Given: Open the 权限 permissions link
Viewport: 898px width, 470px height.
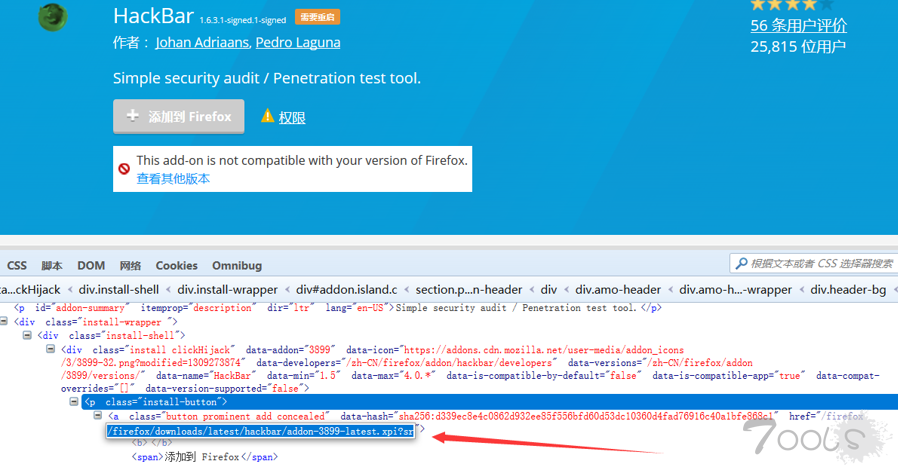Looking at the screenshot, I should (x=292, y=118).
